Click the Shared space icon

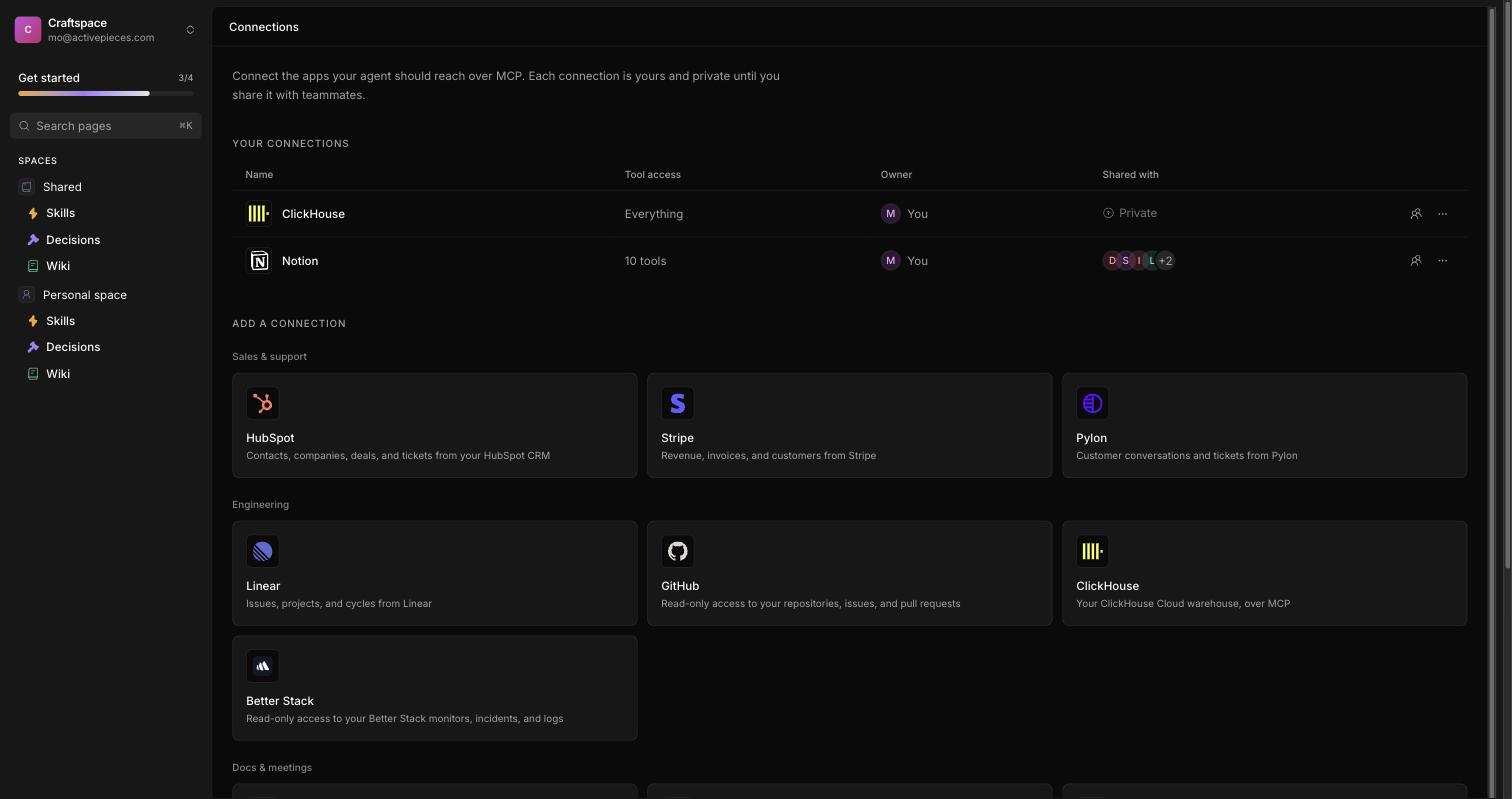(27, 187)
